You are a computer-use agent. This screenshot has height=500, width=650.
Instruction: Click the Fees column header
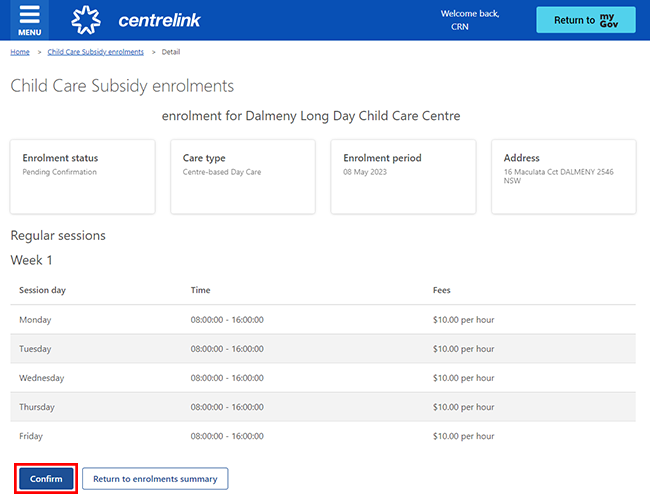[442, 290]
